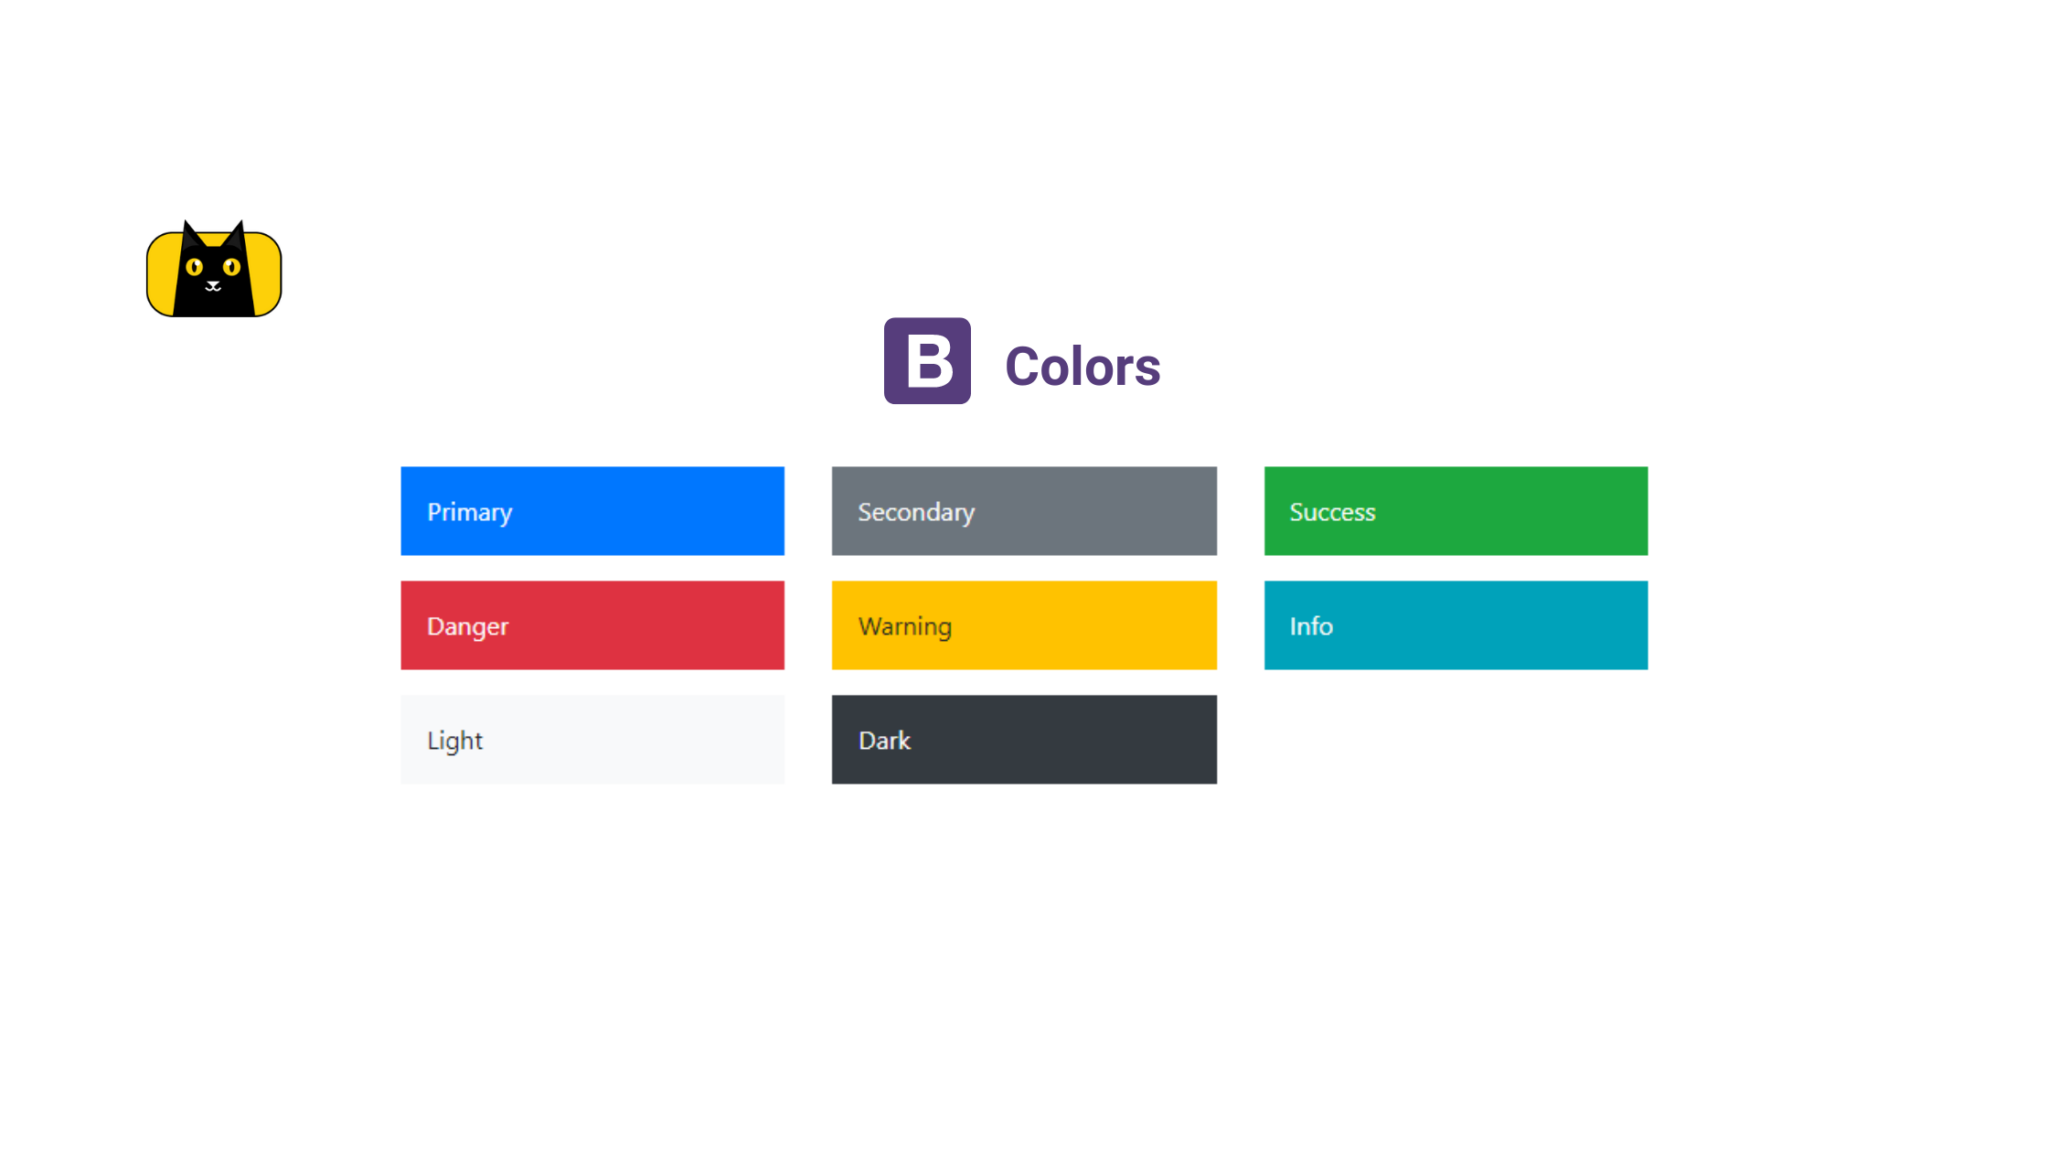Select the Bootstrap logo icon
Image resolution: width=2048 pixels, height=1152 pixels.
pos(928,360)
